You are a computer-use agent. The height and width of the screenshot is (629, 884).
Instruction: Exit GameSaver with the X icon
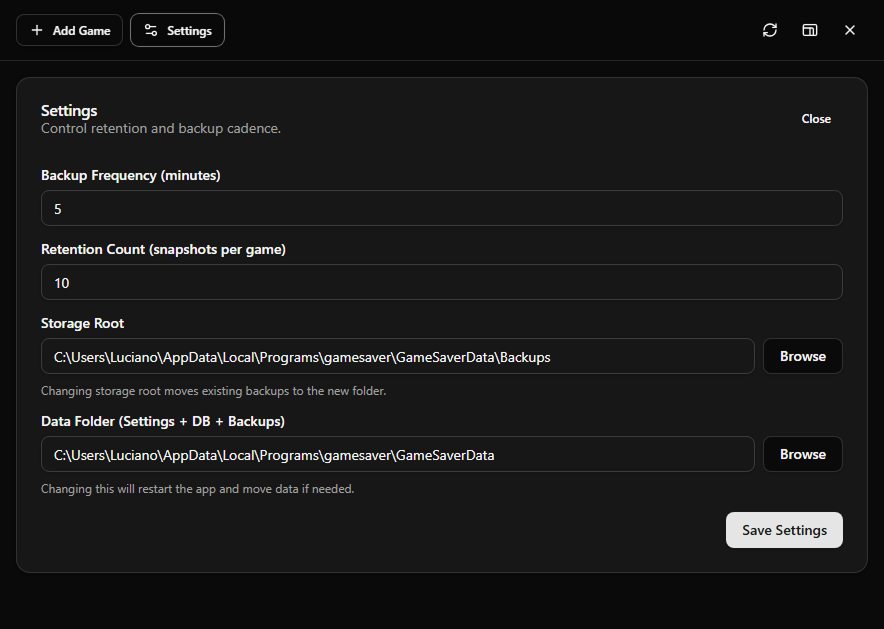click(849, 30)
